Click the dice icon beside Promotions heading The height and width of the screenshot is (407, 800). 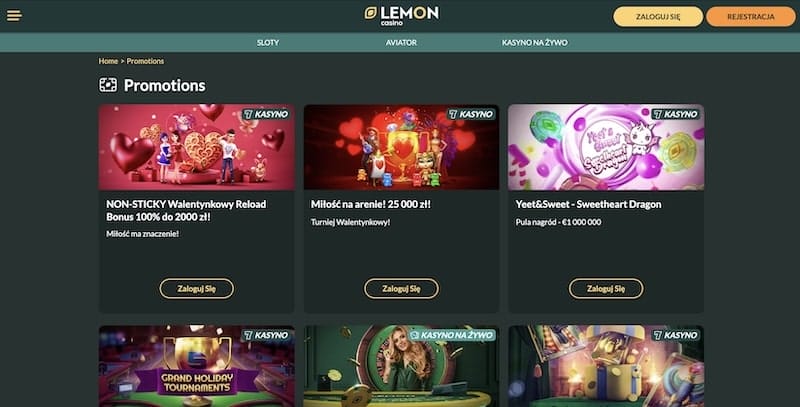click(108, 85)
